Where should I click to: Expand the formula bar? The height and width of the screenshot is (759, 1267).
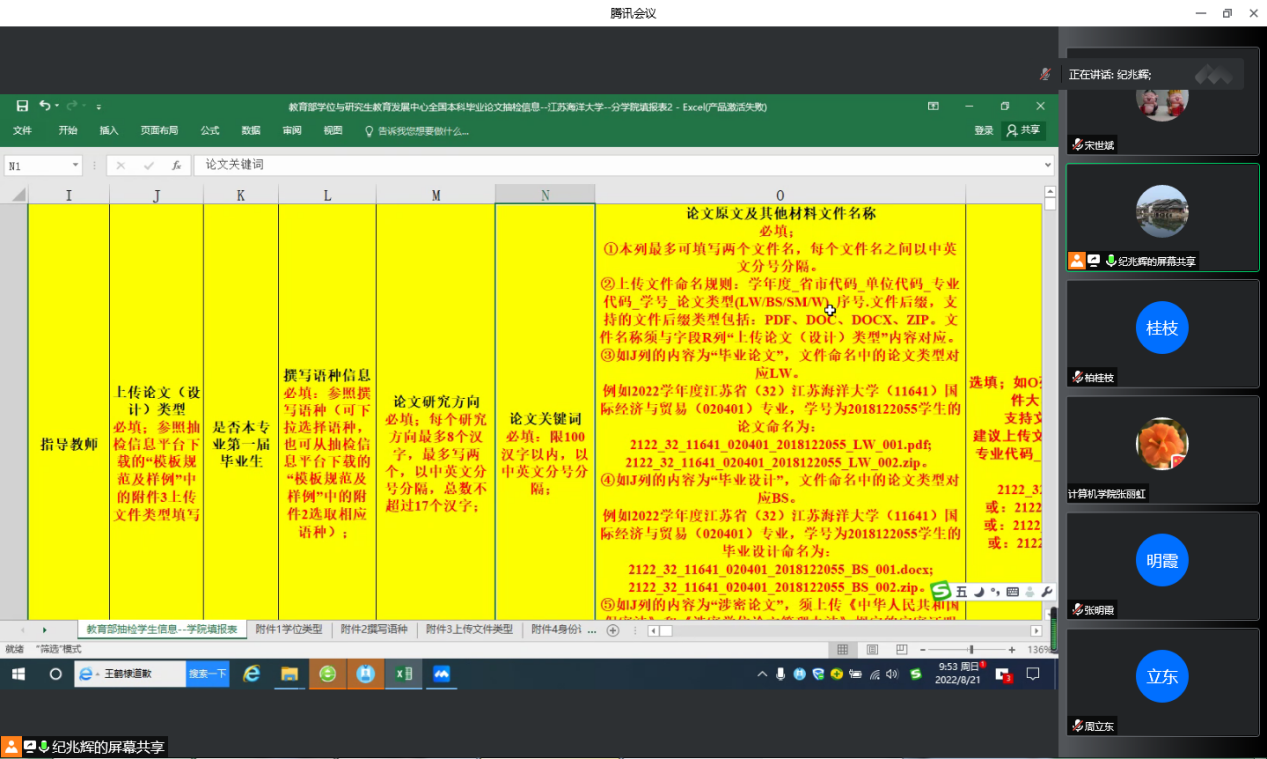point(1047,165)
